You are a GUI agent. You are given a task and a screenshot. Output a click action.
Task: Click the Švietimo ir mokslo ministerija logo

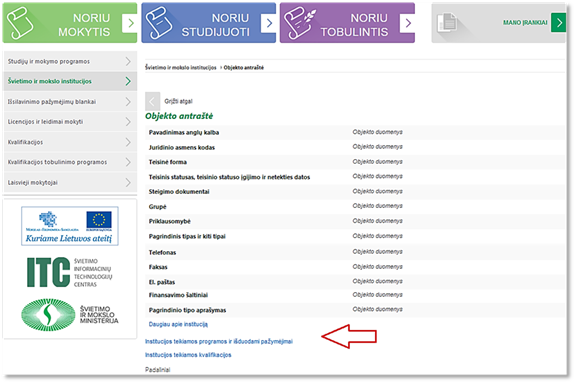(x=70, y=315)
